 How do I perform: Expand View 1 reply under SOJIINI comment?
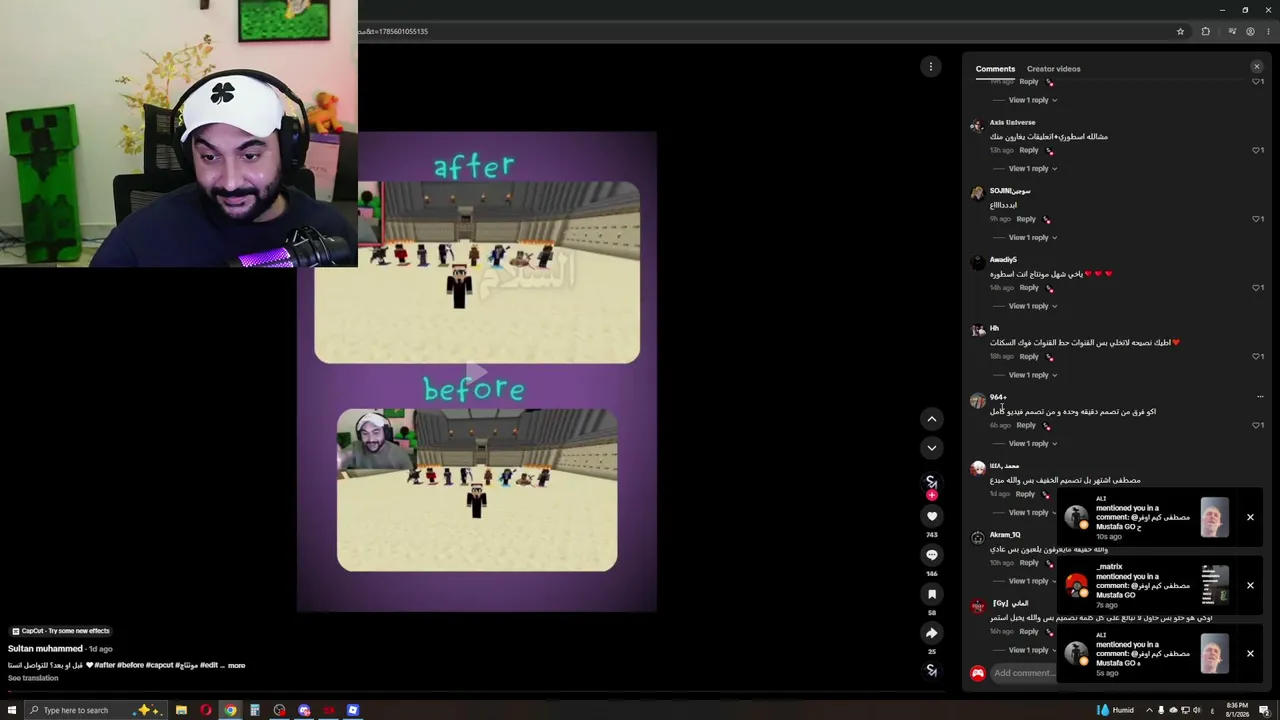click(1032, 238)
